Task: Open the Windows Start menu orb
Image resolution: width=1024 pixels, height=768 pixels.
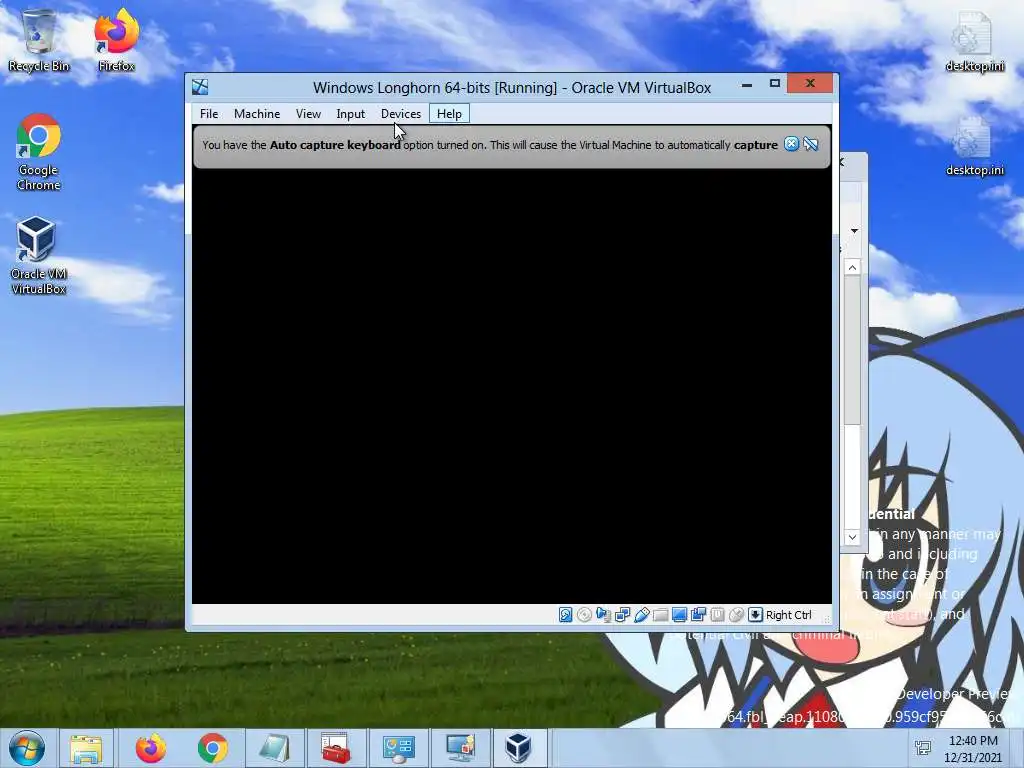Action: point(27,748)
